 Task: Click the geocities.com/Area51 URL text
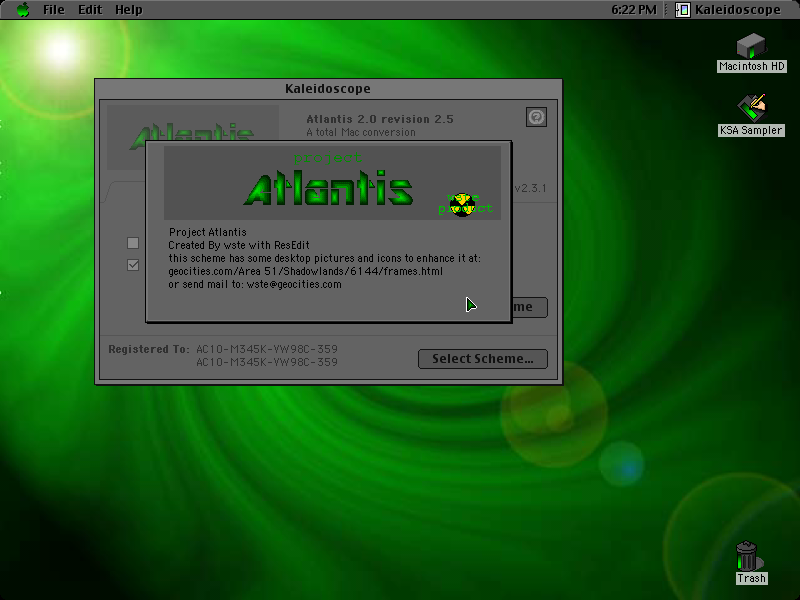[306, 271]
